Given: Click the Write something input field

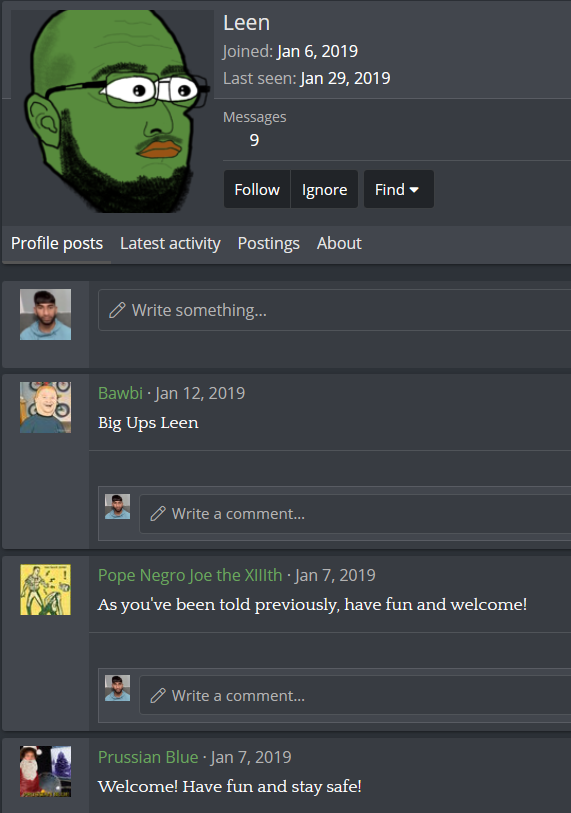Looking at the screenshot, I should point(335,310).
